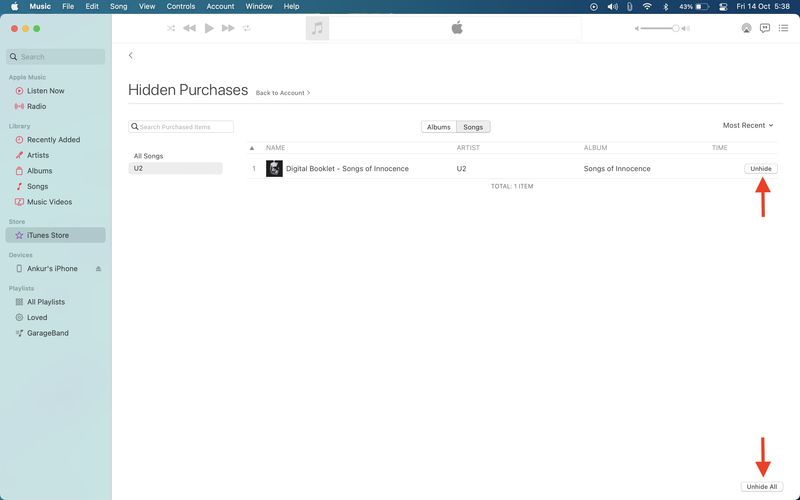Viewport: 800px width, 500px height.
Task: Sort by the TIME column header
Action: pos(719,147)
